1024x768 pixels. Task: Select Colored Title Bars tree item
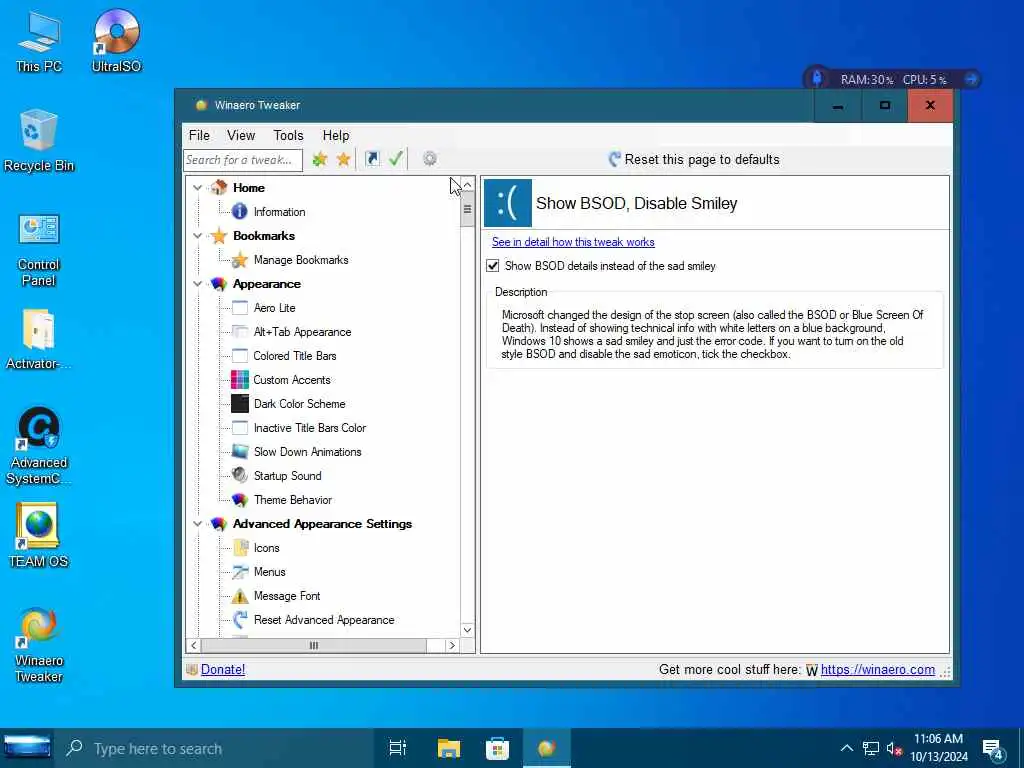pos(295,356)
